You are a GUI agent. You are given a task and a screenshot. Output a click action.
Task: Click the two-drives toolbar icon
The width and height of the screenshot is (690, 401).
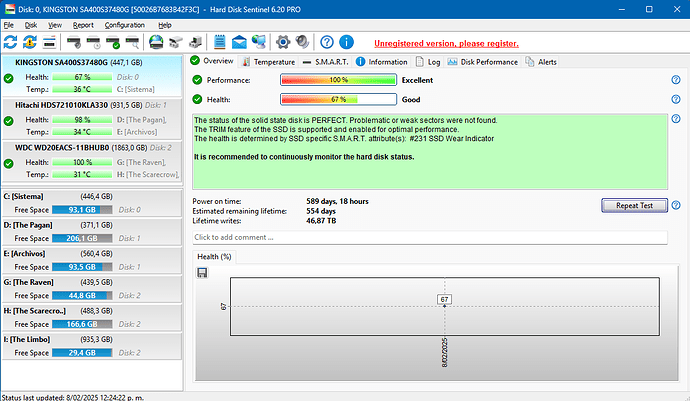(176, 42)
